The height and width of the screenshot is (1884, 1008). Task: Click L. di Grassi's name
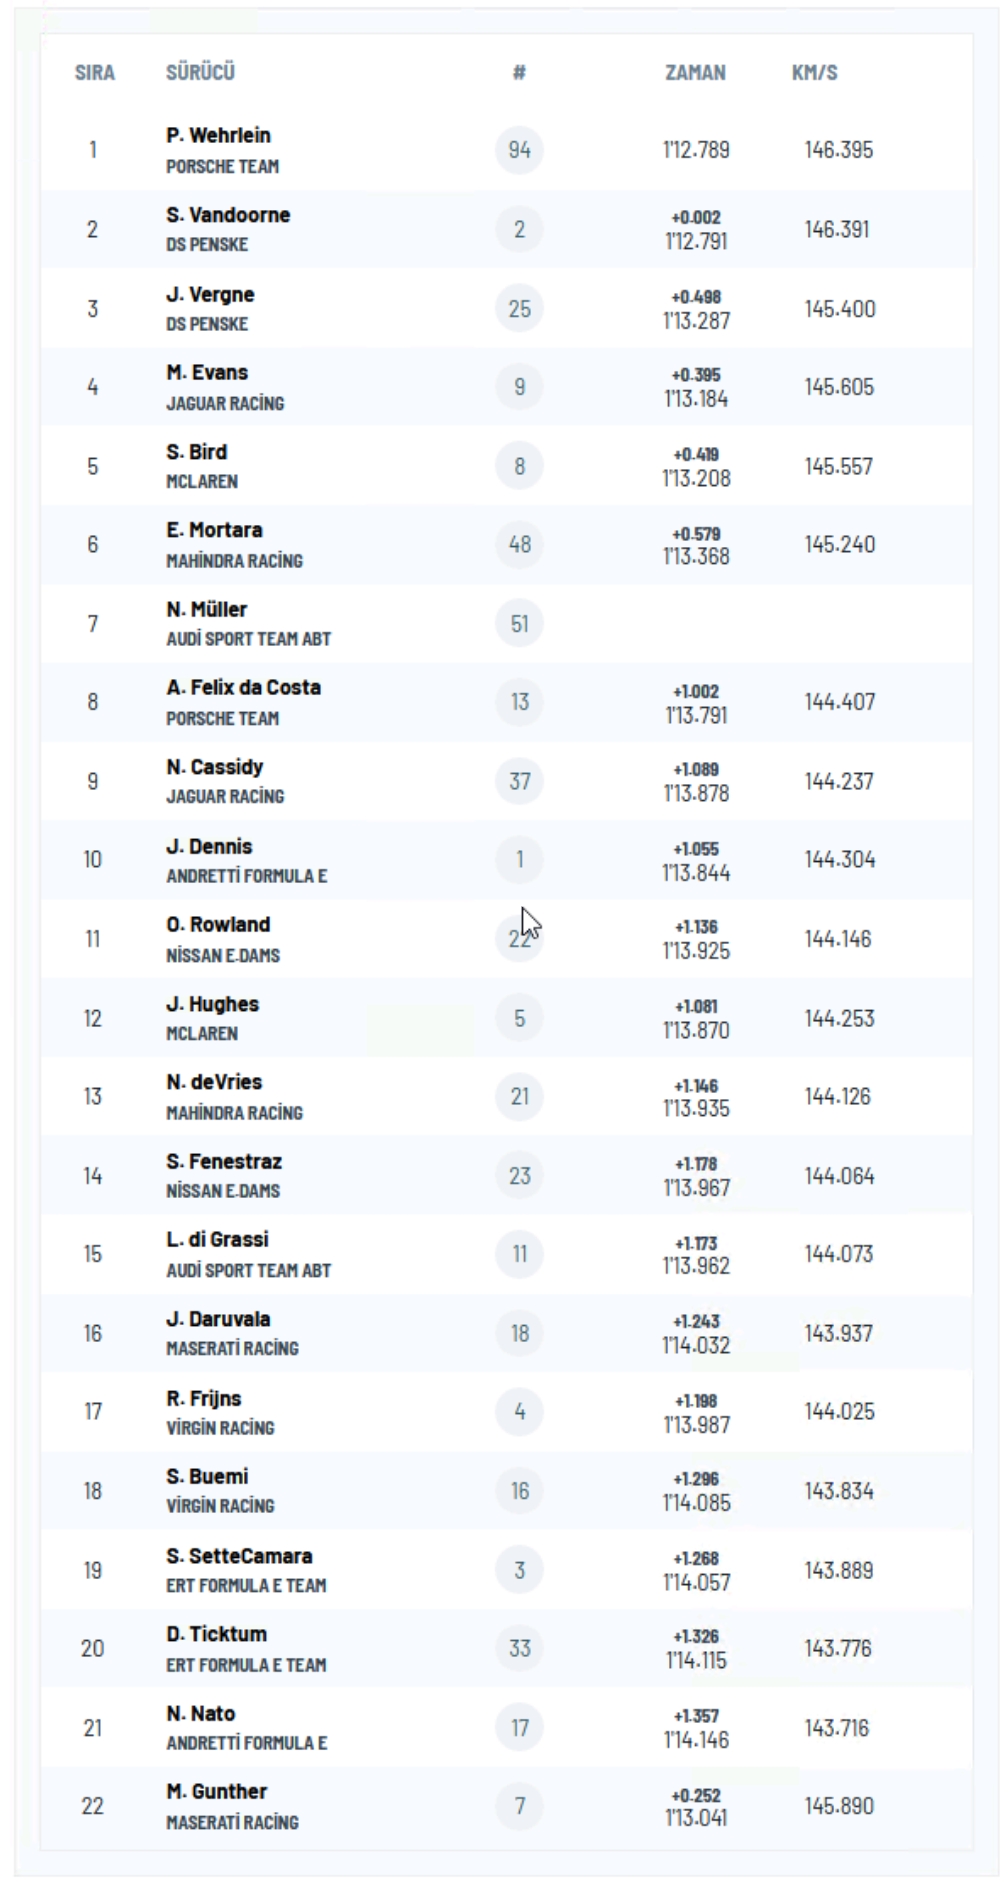tap(217, 1240)
